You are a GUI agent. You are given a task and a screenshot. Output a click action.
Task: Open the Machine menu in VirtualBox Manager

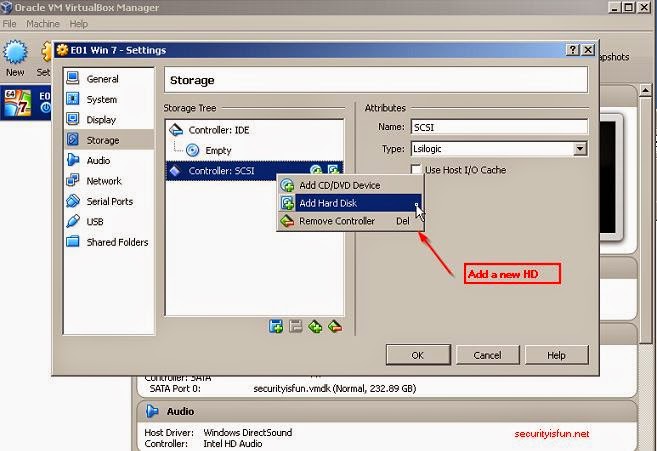point(43,24)
